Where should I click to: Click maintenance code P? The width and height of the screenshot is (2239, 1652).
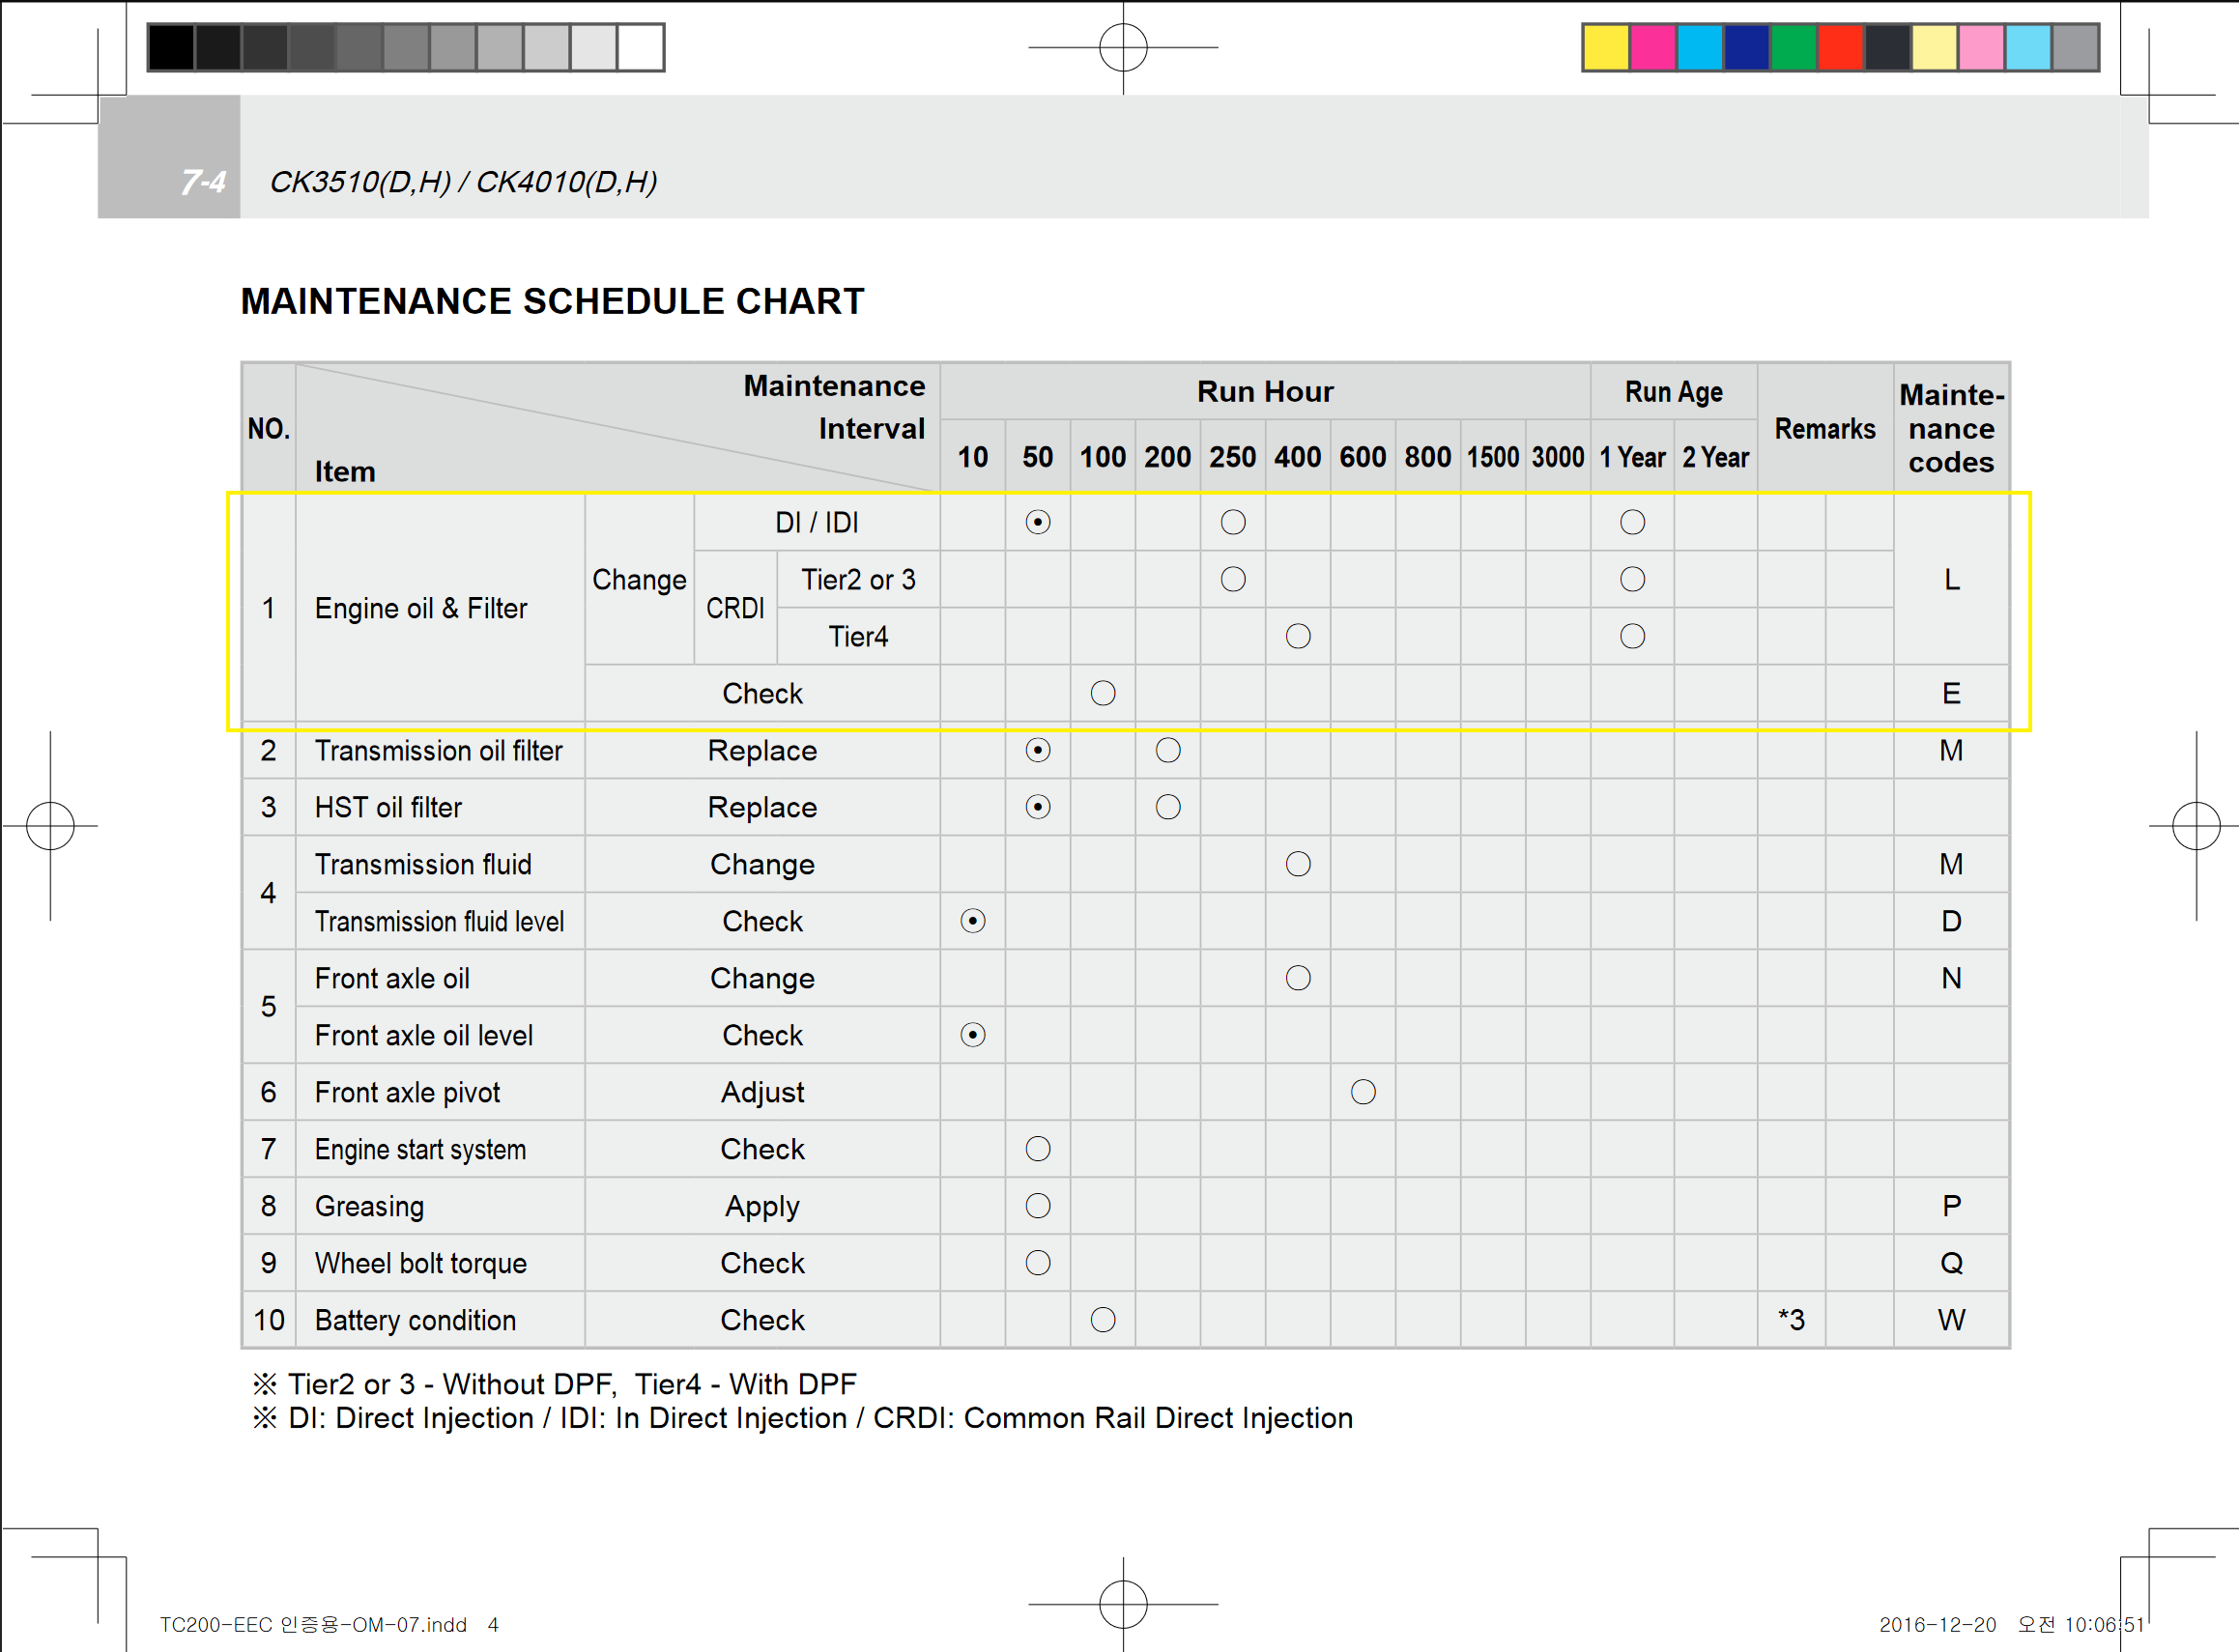point(1951,1206)
